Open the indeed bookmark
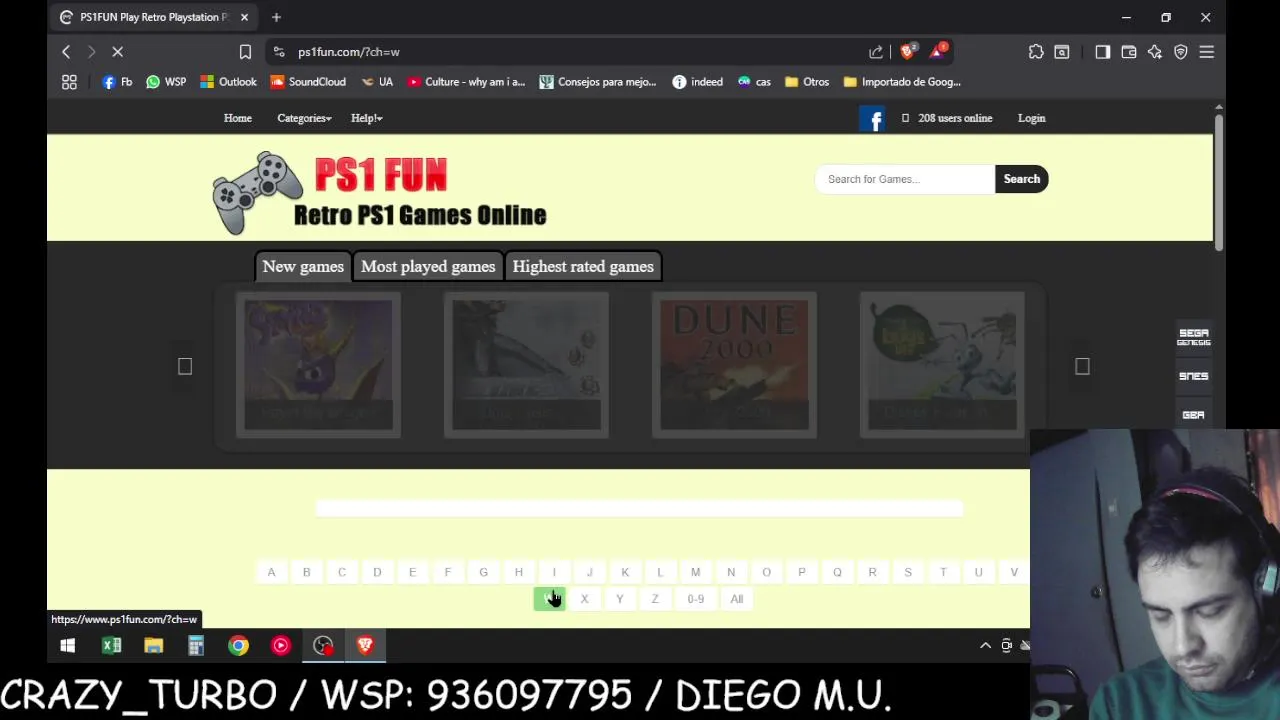The image size is (1280, 720). 697,82
